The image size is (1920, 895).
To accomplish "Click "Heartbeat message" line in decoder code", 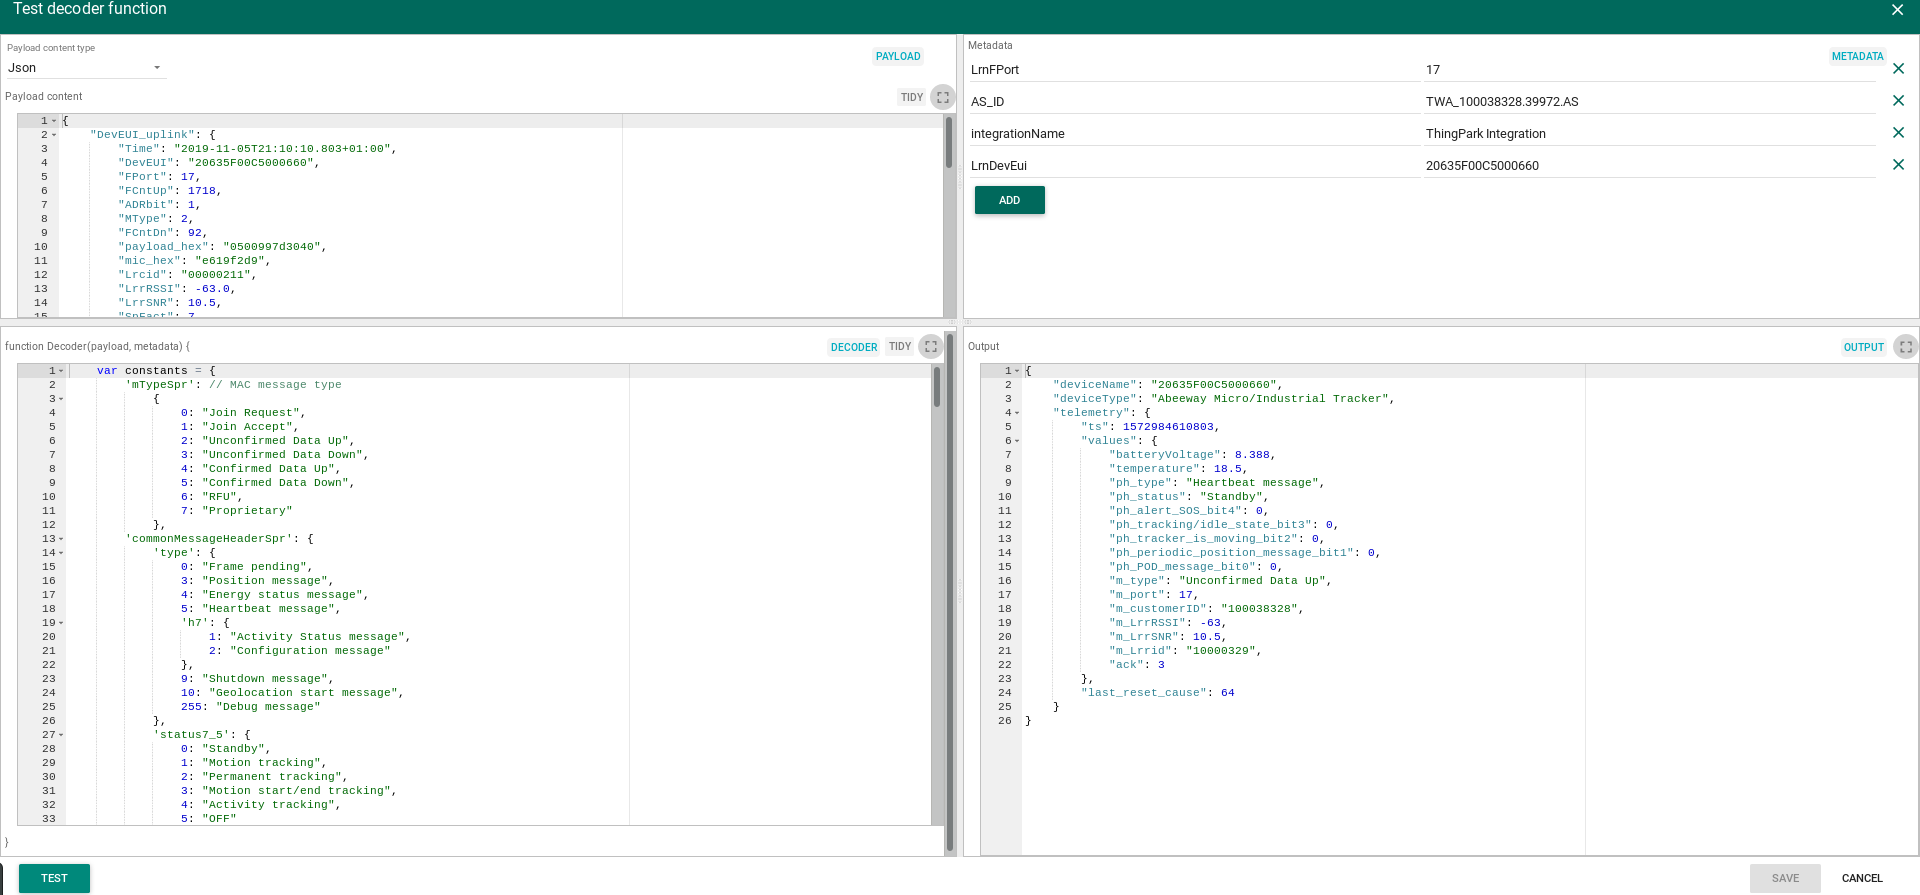I will point(260,609).
